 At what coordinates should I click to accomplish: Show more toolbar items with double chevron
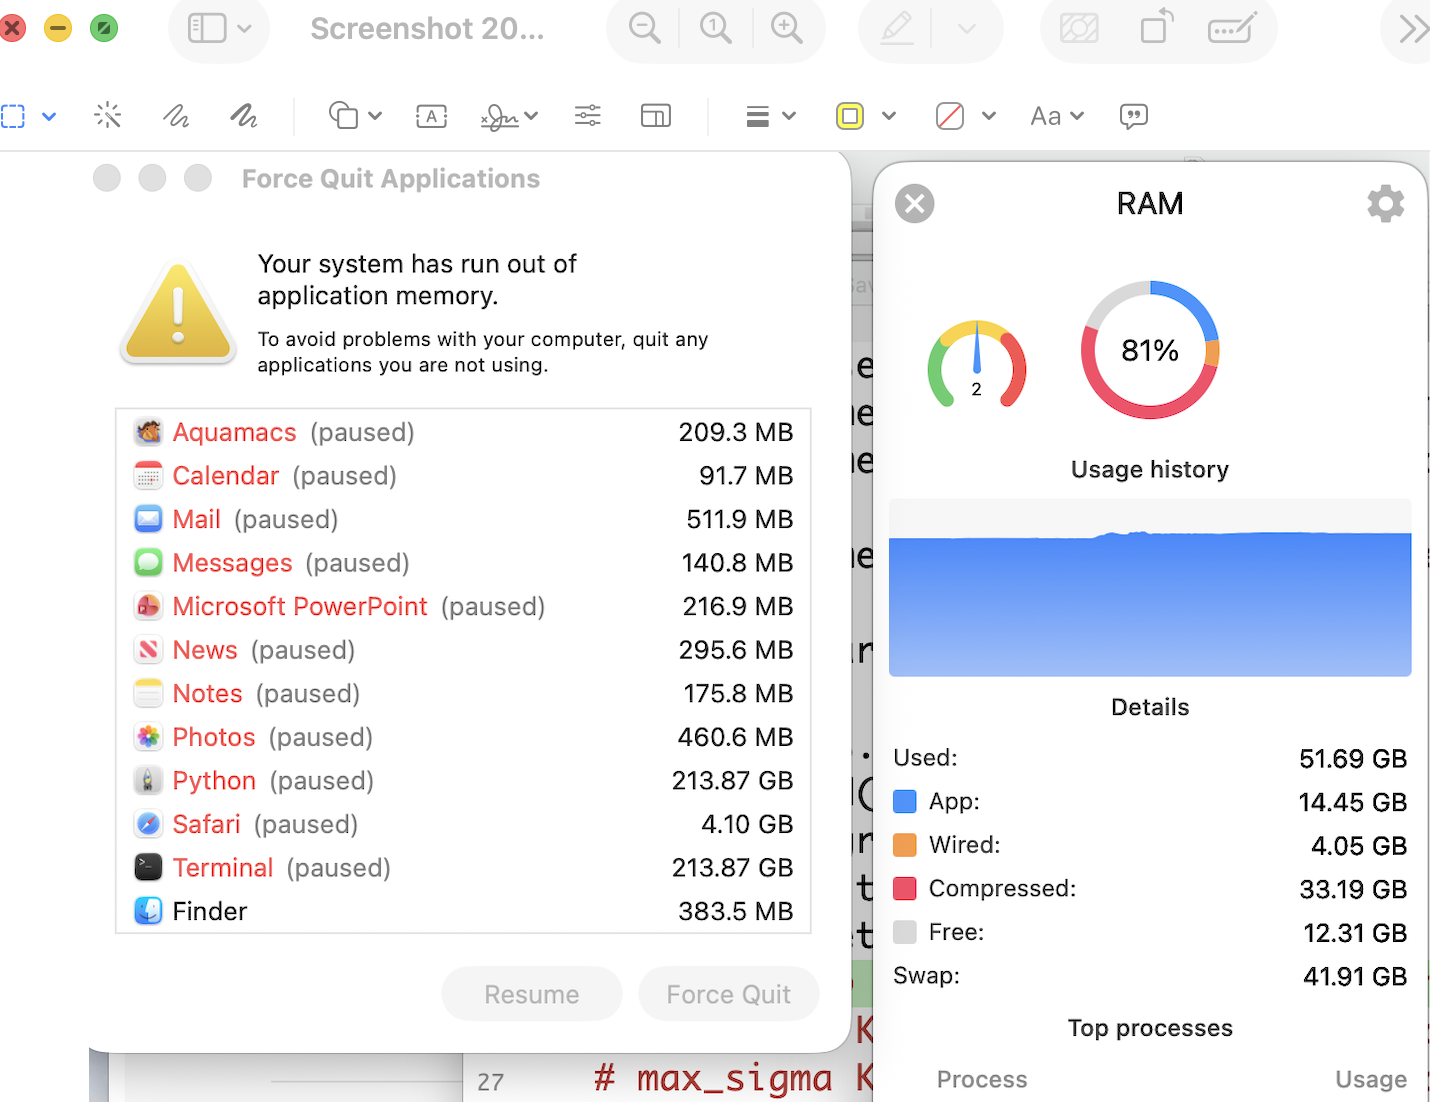[x=1413, y=29]
